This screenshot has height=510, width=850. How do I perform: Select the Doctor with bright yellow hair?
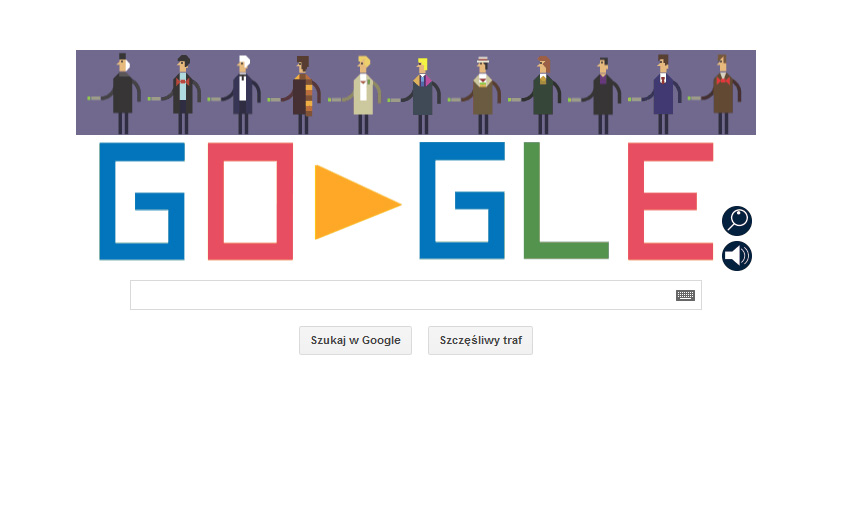click(x=422, y=95)
